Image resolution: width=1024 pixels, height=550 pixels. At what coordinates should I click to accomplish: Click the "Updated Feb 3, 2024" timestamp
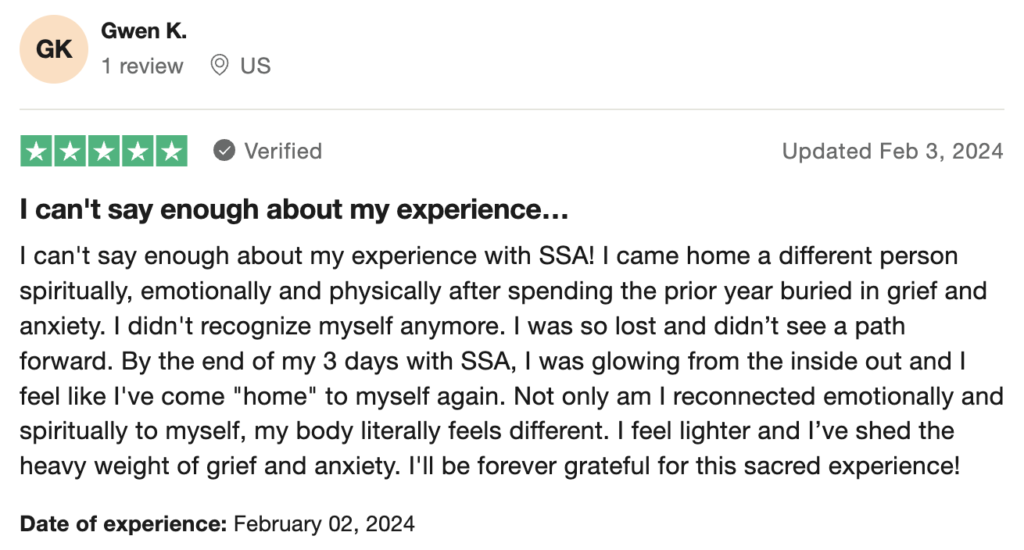point(892,151)
